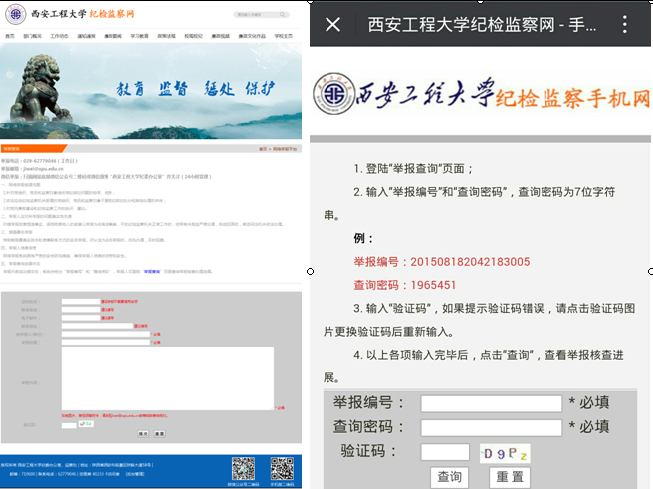Viewport: 653px width, 489px height.
Task: Click the 查询 button
Action: pos(449,477)
